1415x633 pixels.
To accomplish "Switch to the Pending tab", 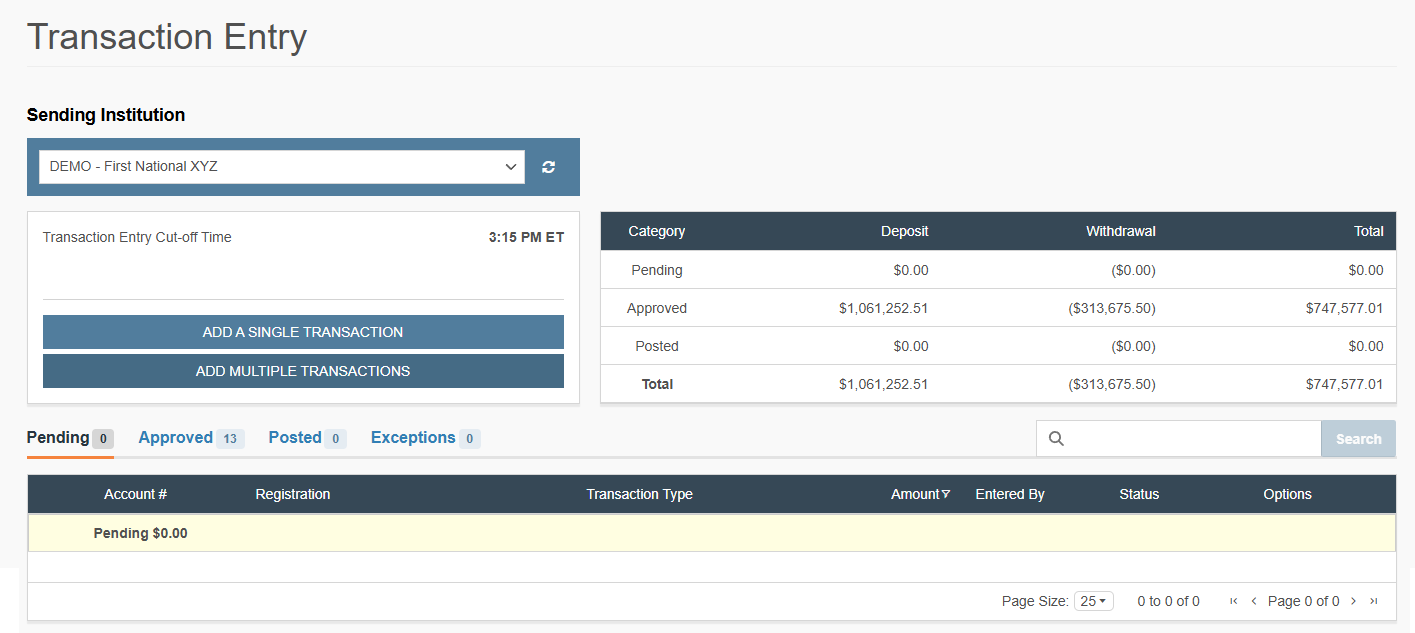I will click(x=70, y=438).
